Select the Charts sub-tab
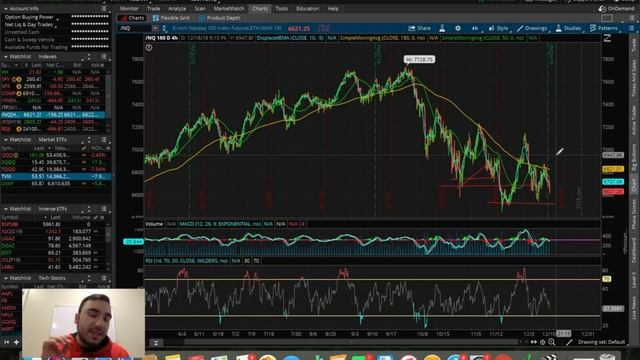This screenshot has height=360, width=640. (x=132, y=18)
